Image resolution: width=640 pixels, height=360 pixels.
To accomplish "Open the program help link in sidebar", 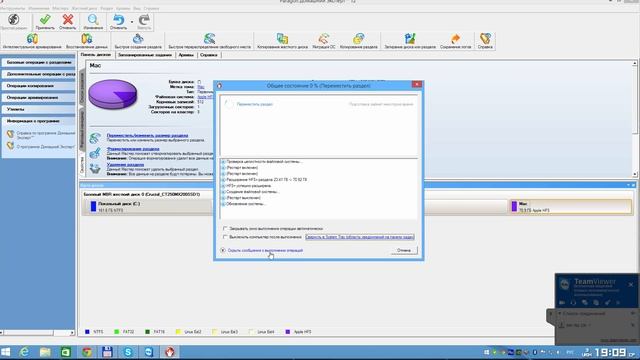I will click(x=45, y=135).
